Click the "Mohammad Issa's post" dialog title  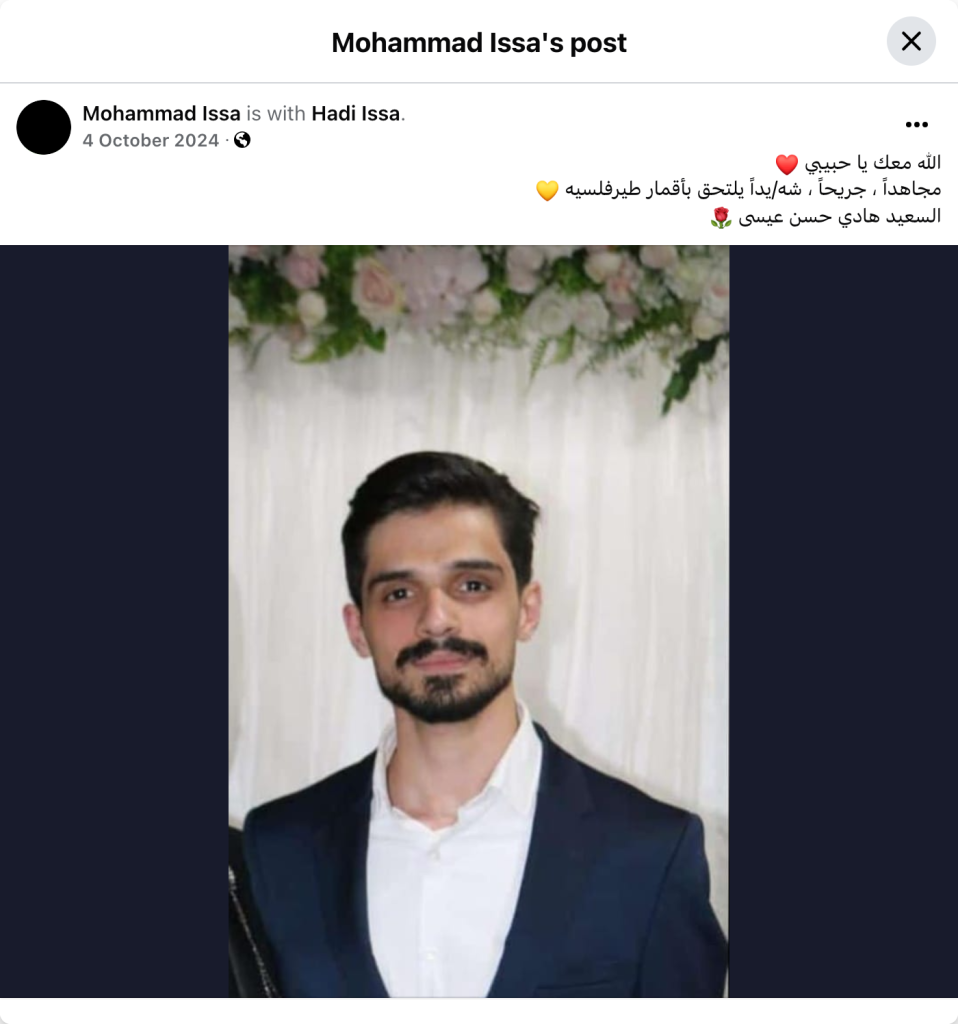click(479, 42)
